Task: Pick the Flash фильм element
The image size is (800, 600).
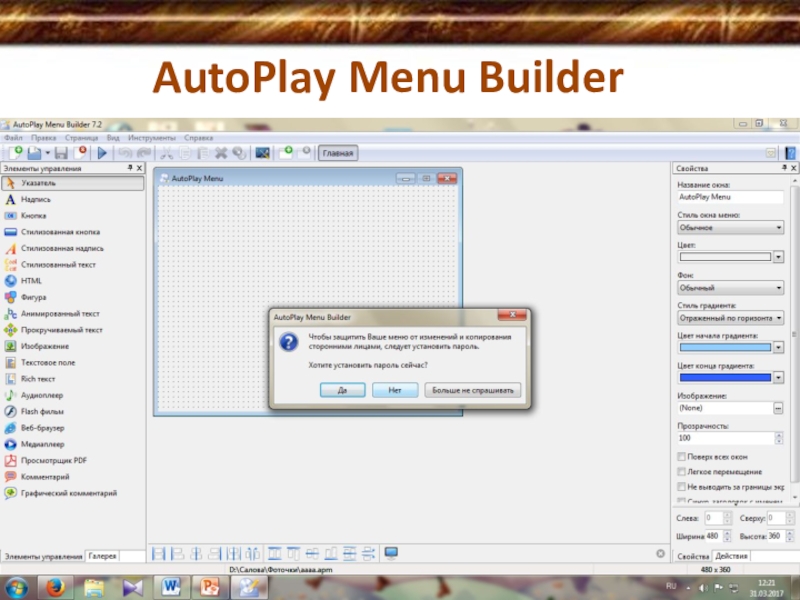Action: 42,411
